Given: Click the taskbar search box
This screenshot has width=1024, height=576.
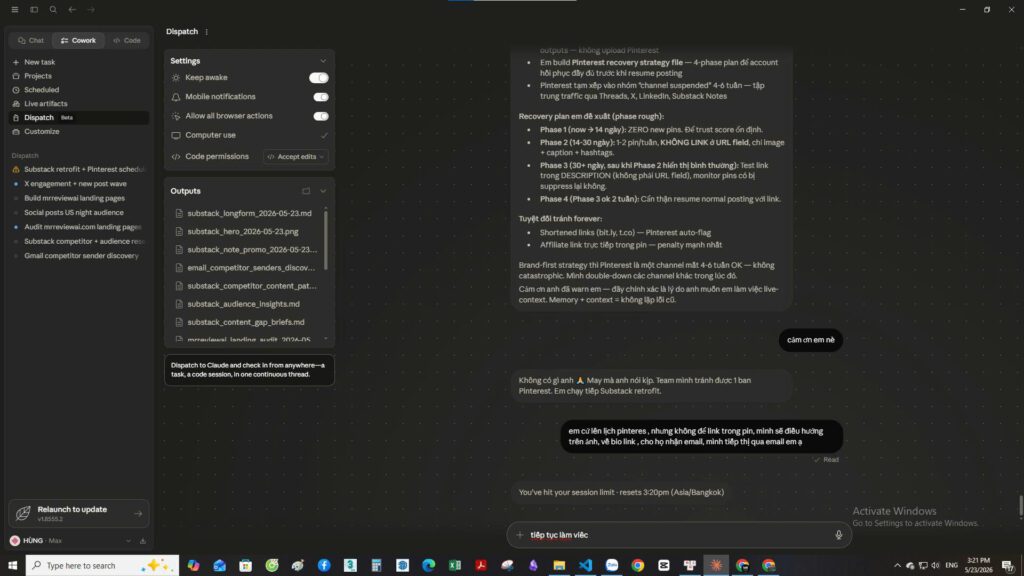Looking at the screenshot, I should click(103, 565).
